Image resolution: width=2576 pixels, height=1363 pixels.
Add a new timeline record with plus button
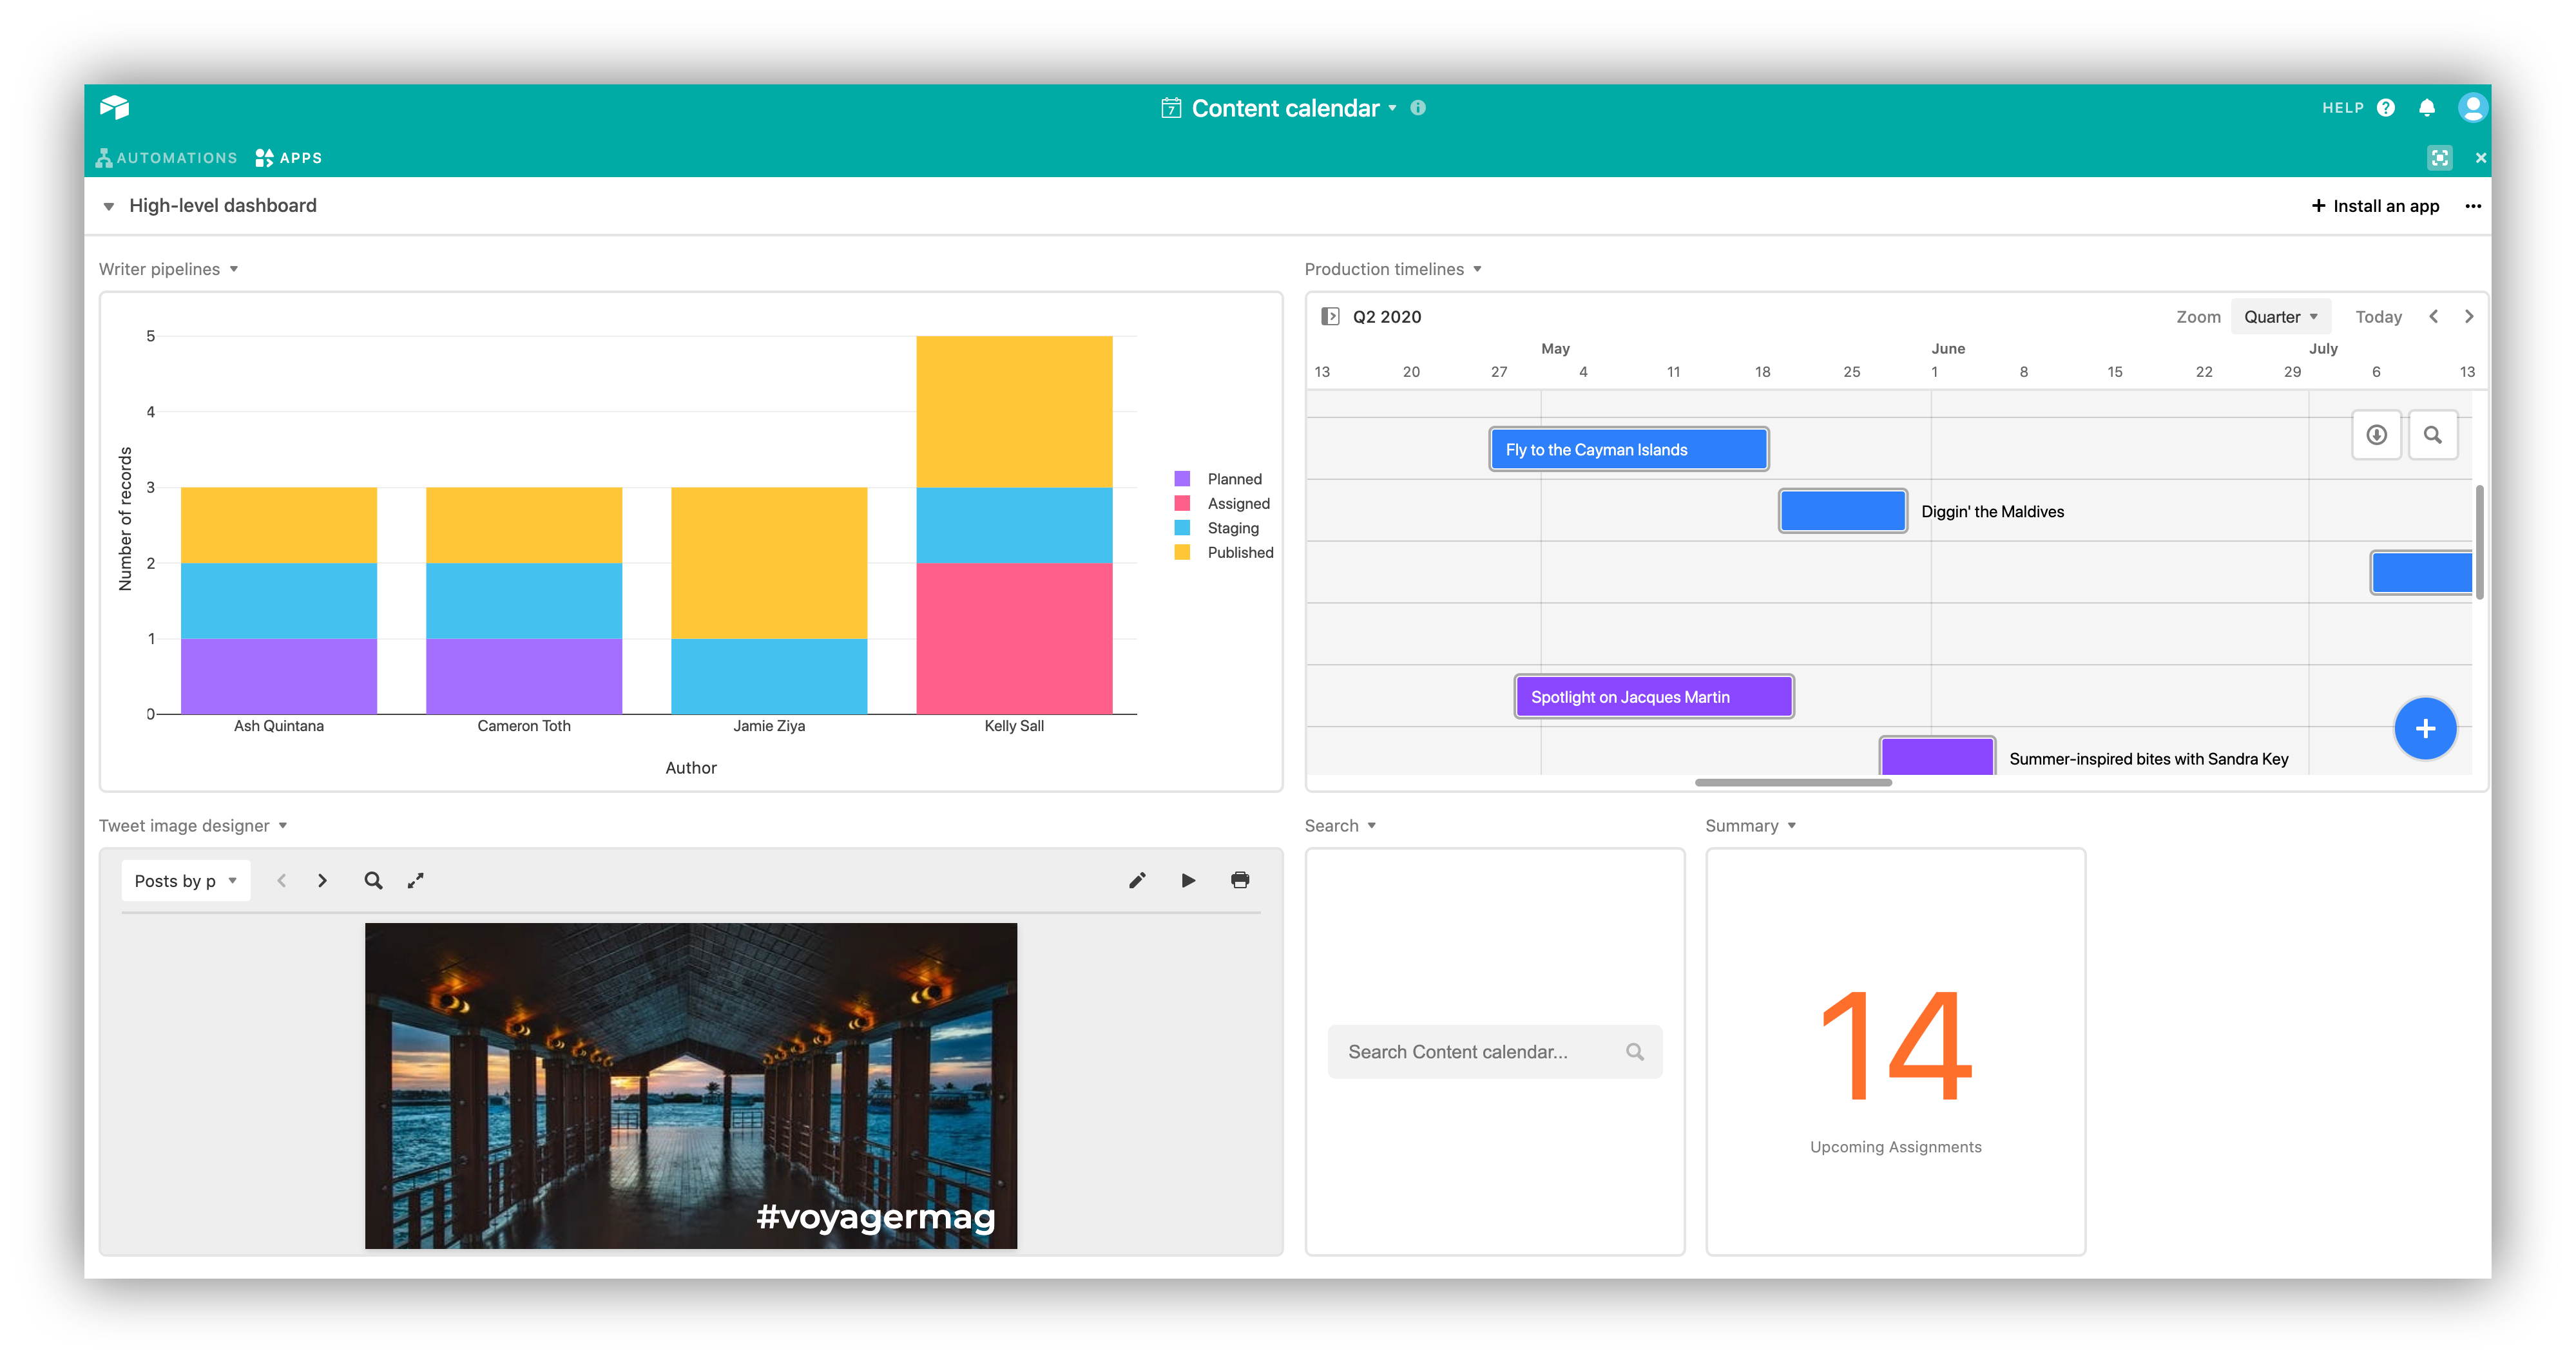2425,728
